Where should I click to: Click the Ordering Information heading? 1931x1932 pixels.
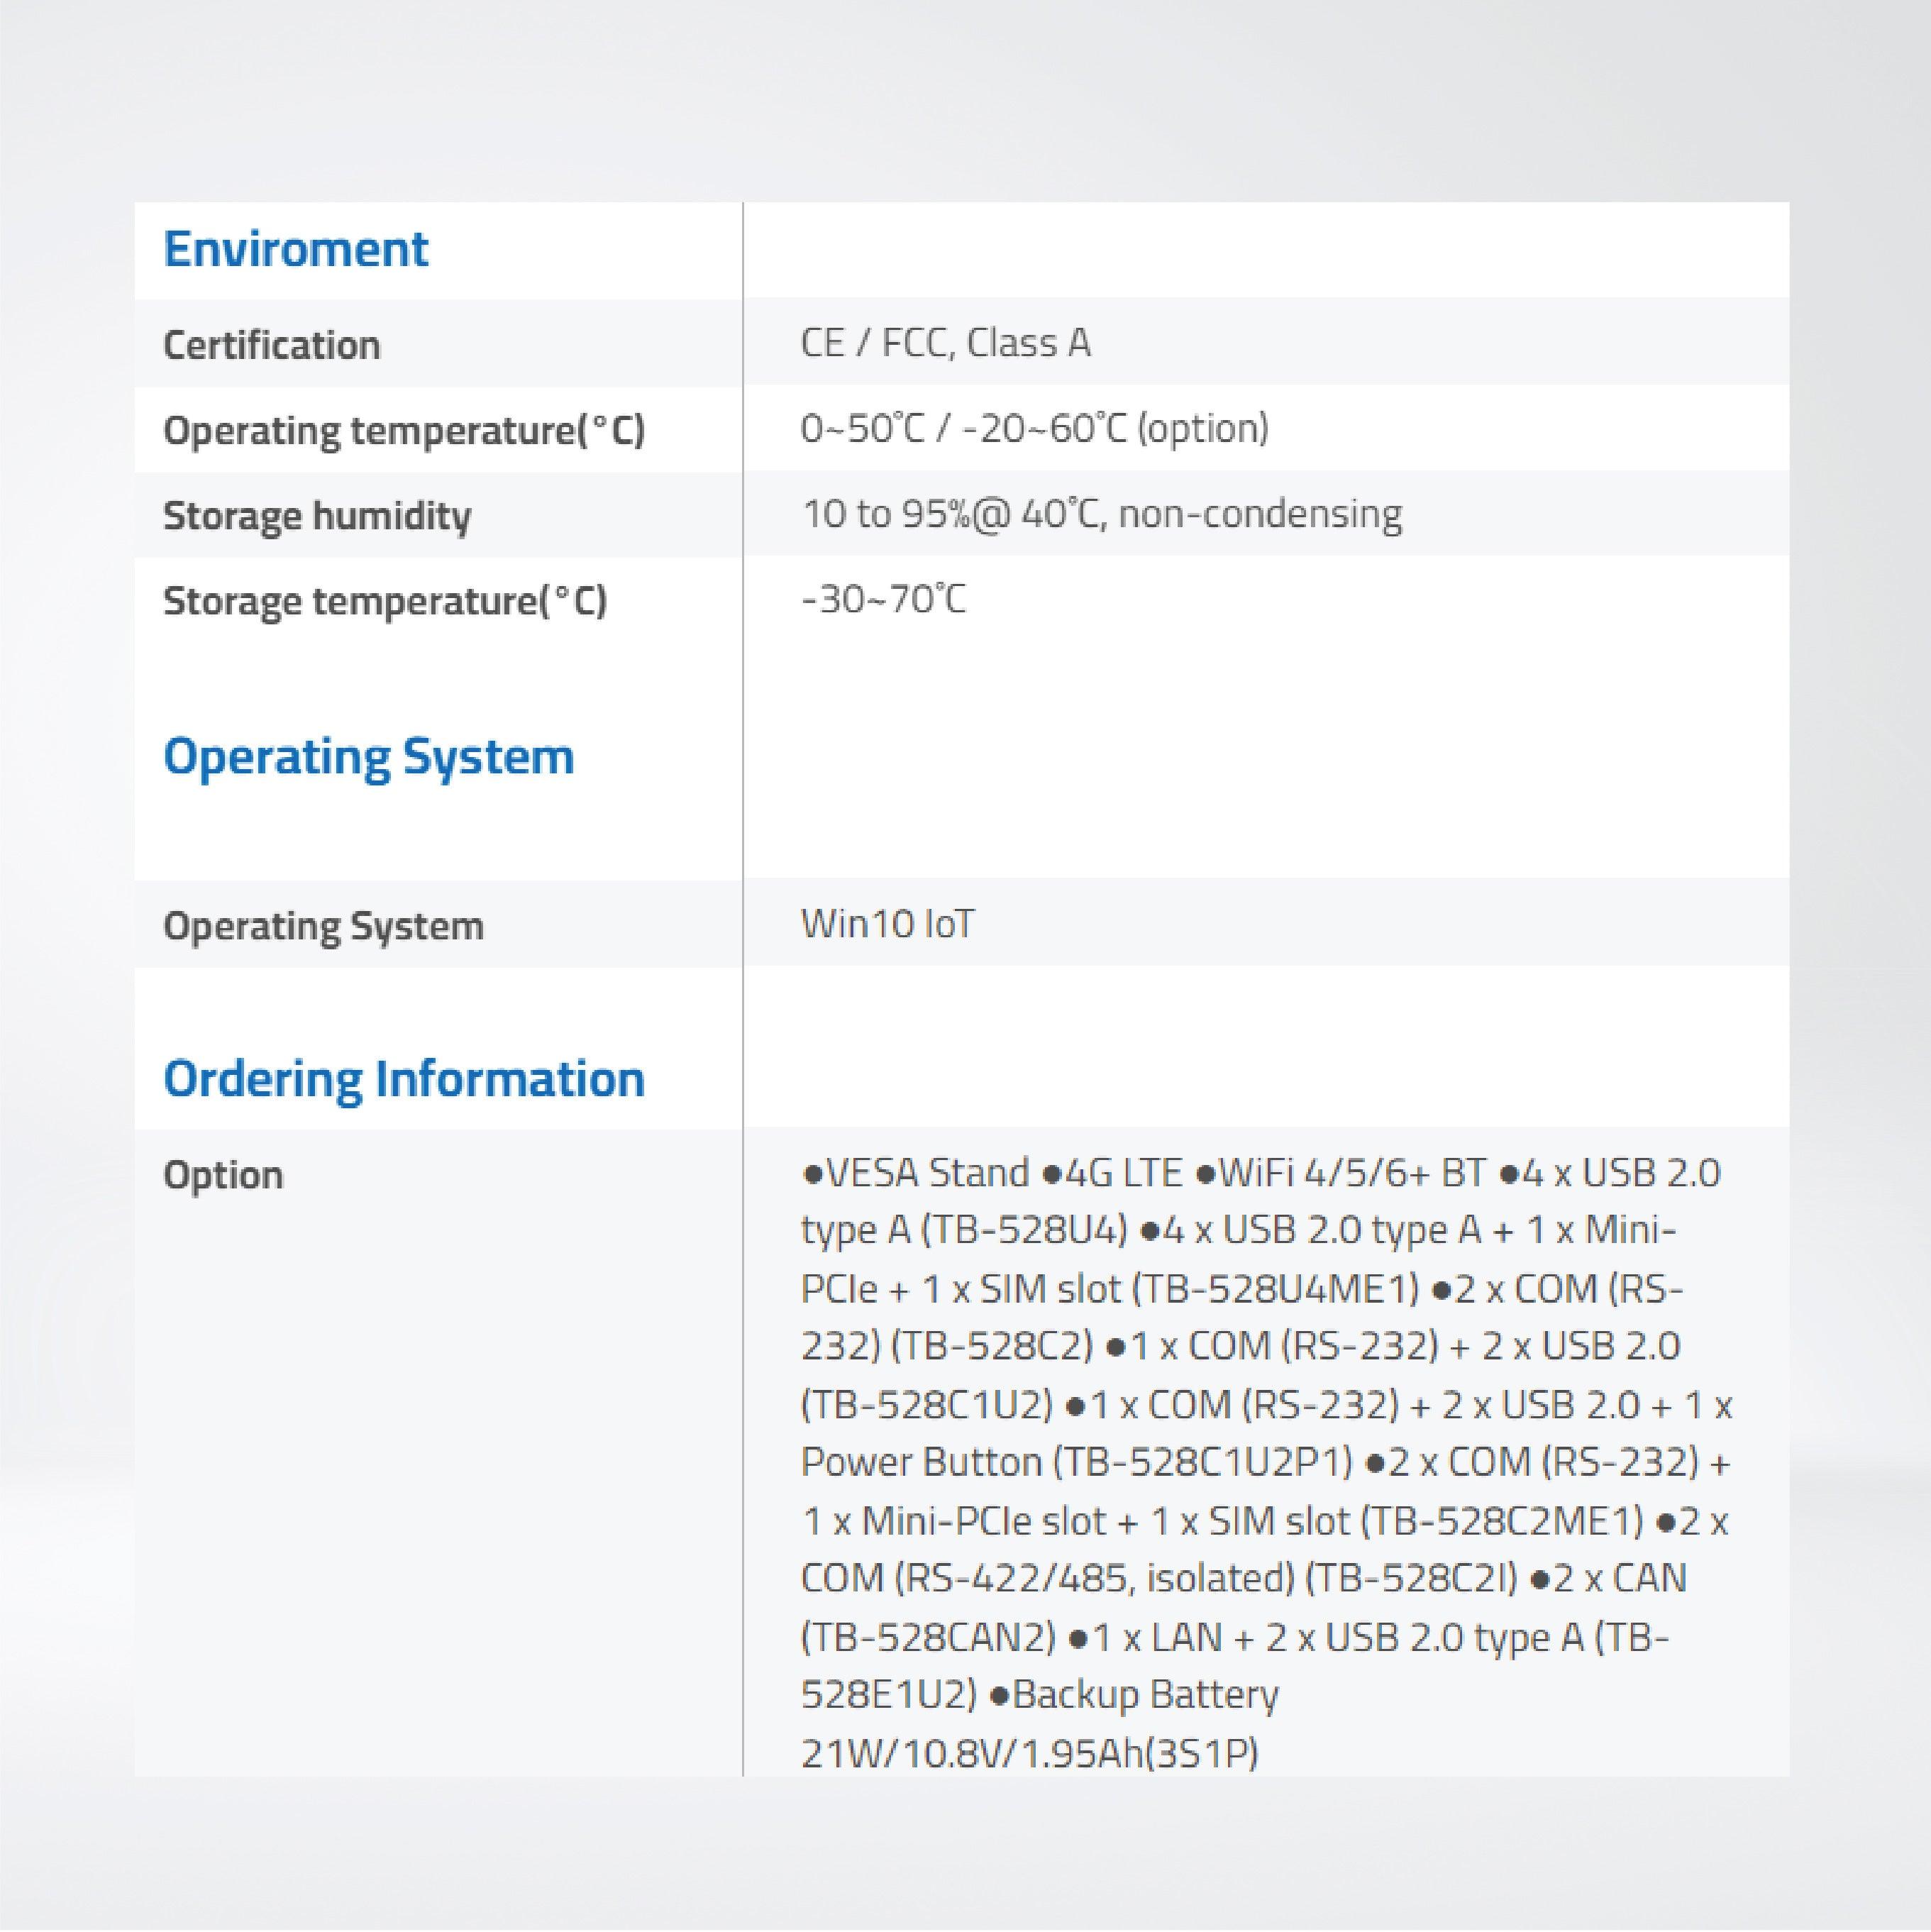[405, 1078]
